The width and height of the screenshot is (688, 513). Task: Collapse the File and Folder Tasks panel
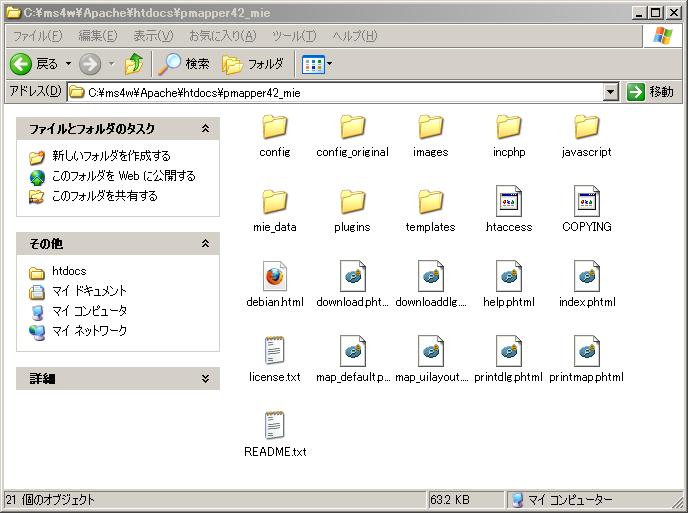click(x=205, y=129)
